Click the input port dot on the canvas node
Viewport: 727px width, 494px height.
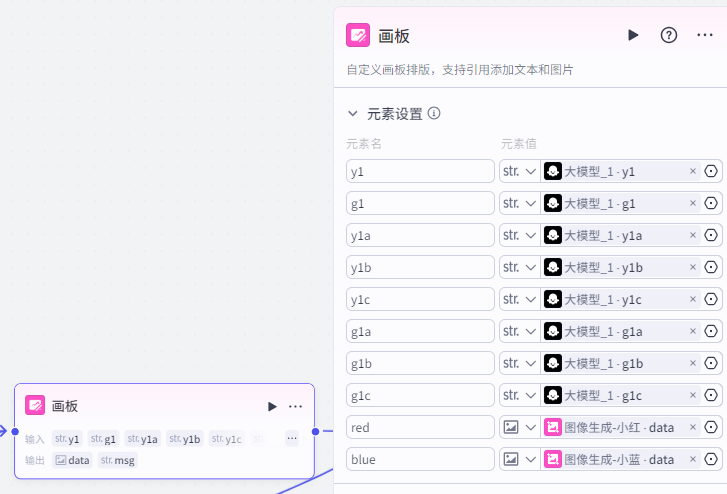[15, 431]
